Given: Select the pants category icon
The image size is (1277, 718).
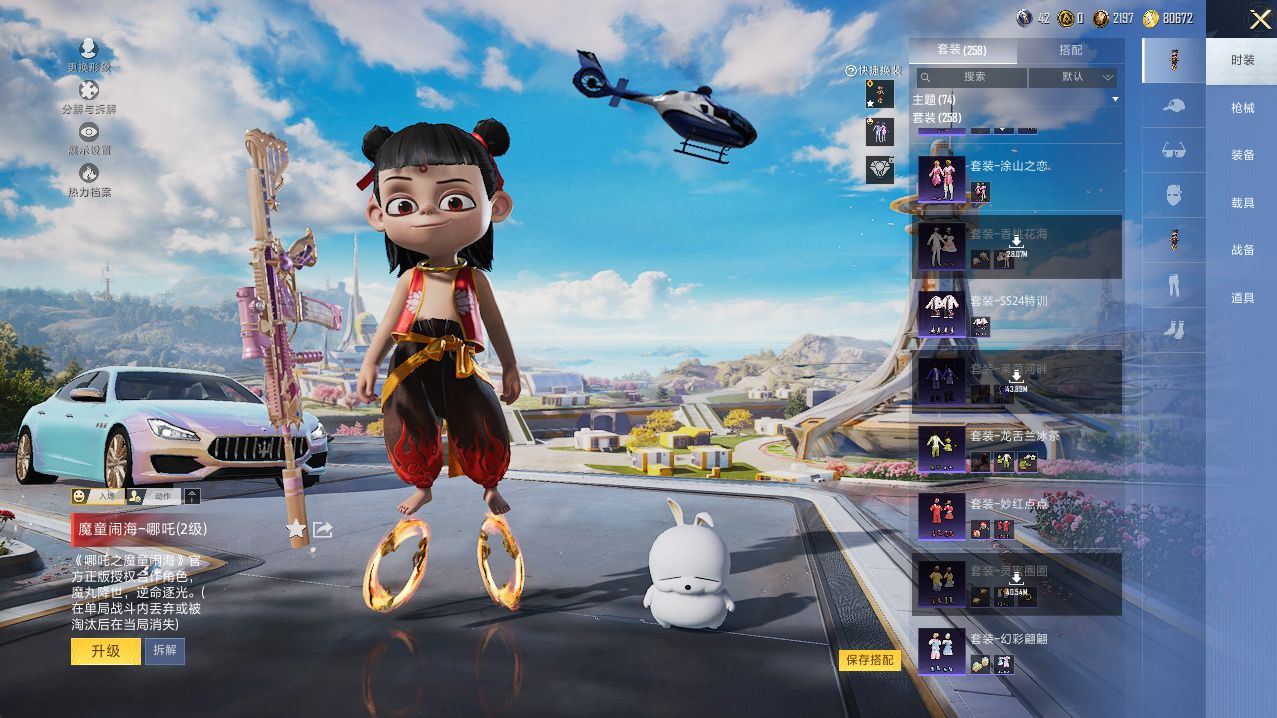Looking at the screenshot, I should 1174,286.
